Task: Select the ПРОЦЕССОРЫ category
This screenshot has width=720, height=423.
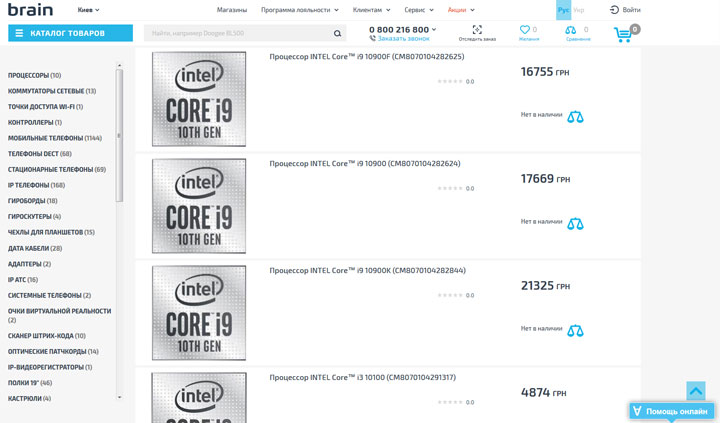Action: click(x=34, y=75)
